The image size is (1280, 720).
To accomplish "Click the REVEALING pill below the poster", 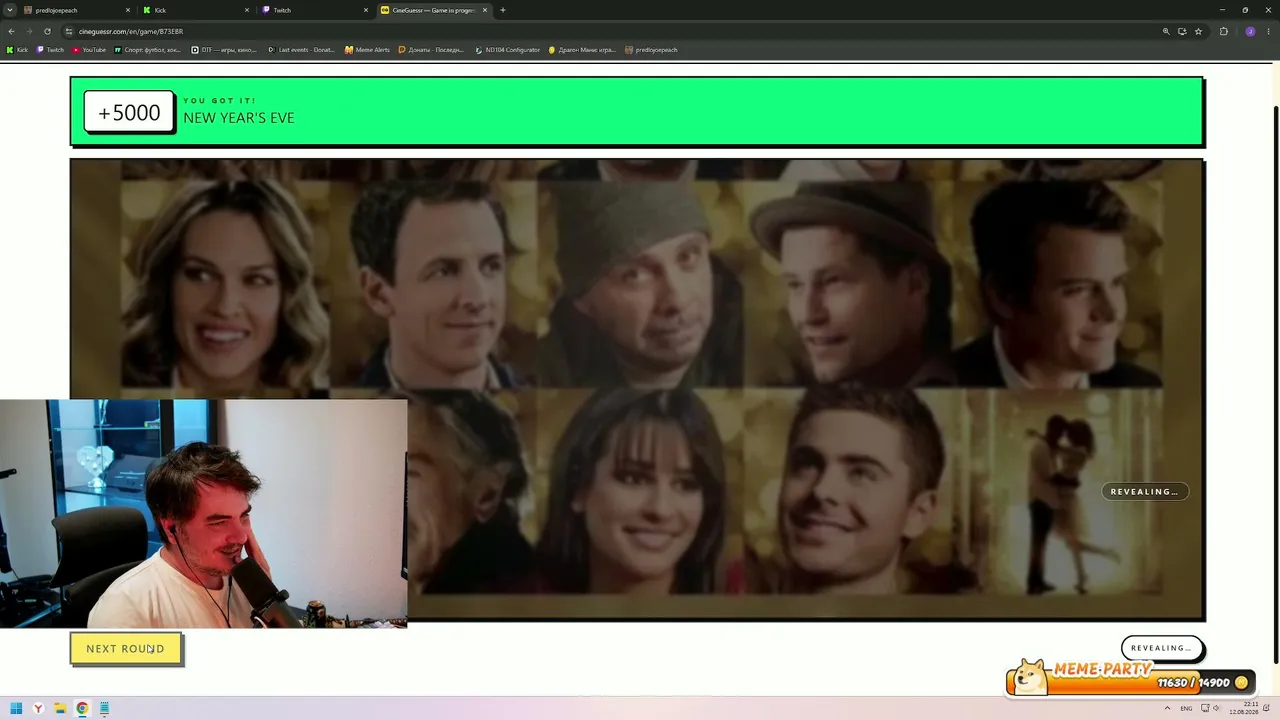I will click(x=1161, y=648).
